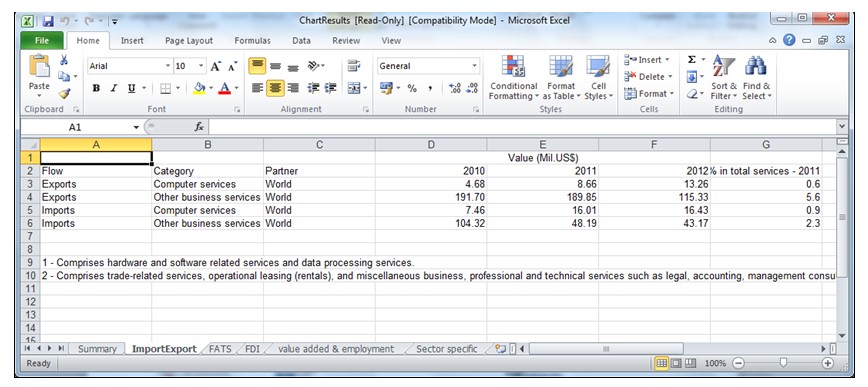Viewport: 868px width, 387px height.
Task: Open Find & Select binoculars
Action: (756, 78)
